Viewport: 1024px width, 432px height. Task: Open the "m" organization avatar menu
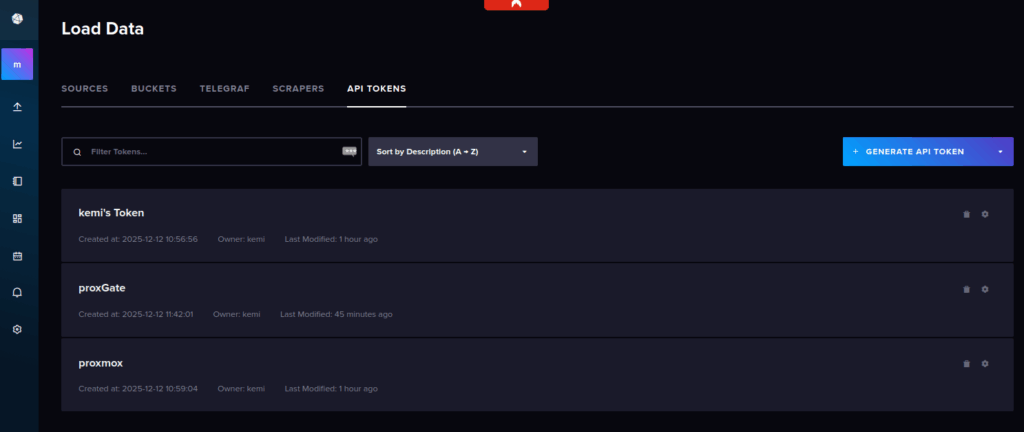[17, 64]
